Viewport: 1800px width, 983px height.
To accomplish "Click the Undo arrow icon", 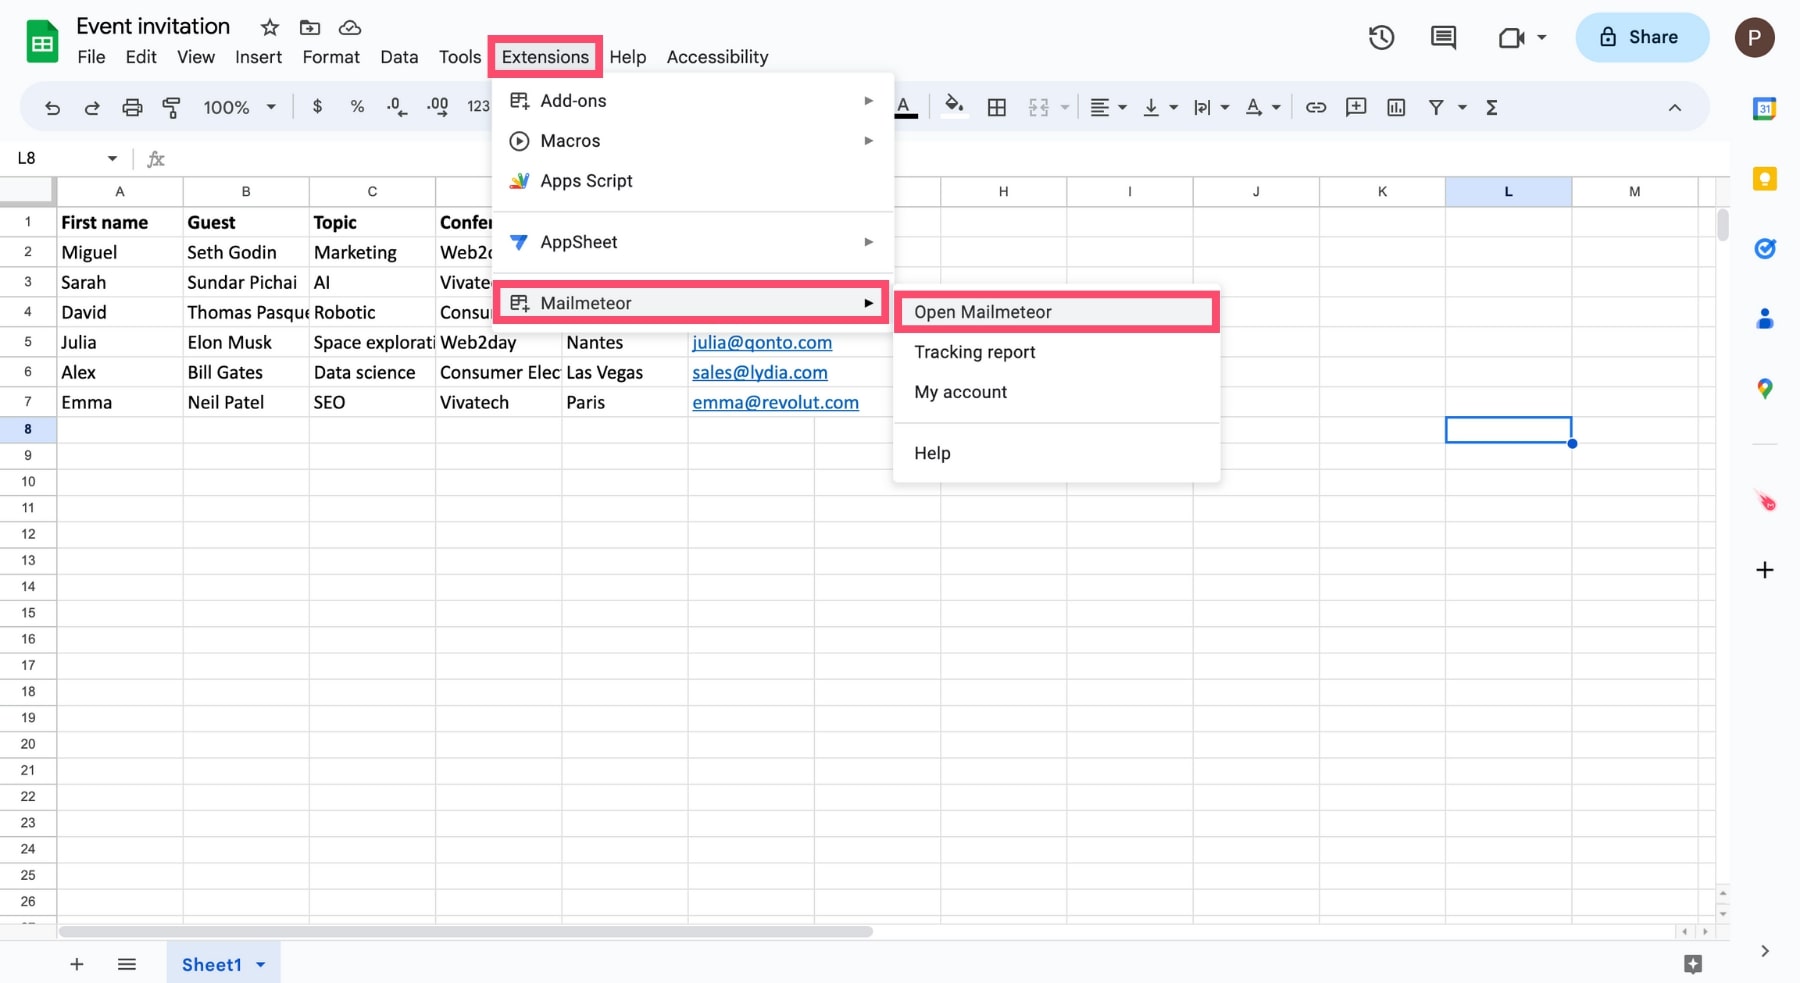I will [x=52, y=108].
